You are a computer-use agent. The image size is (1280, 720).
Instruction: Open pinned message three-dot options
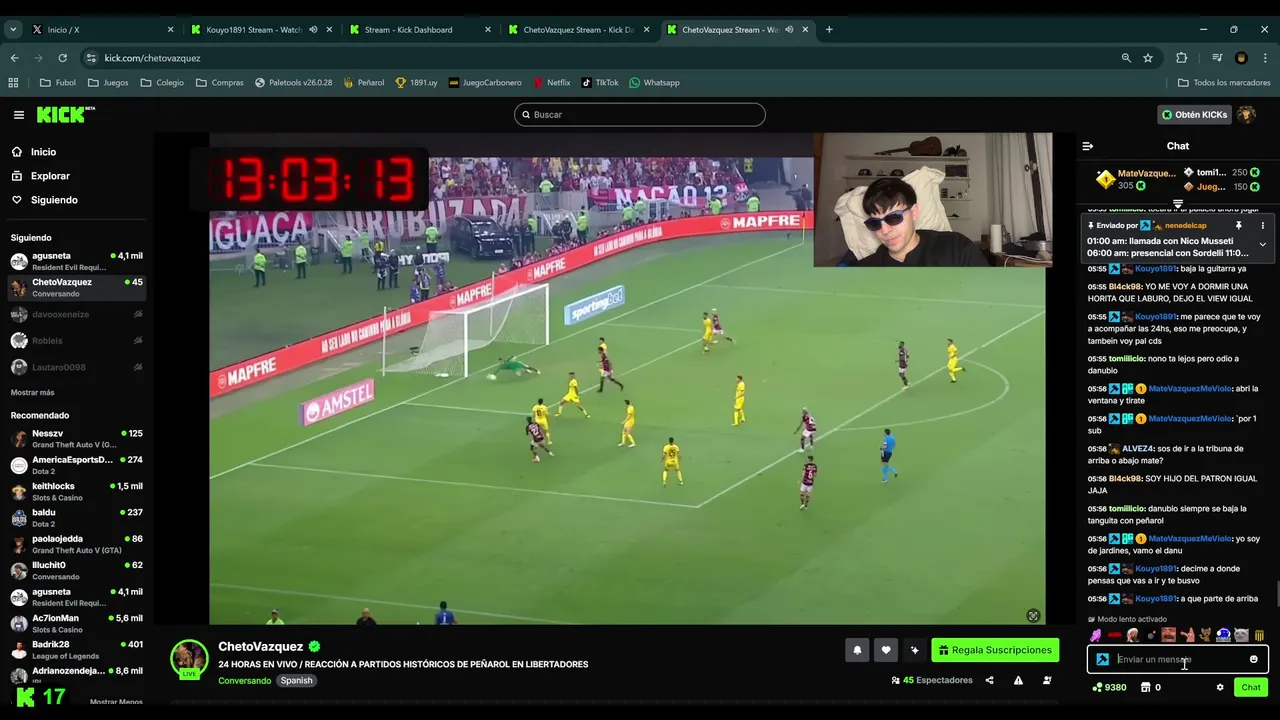click(1262, 226)
